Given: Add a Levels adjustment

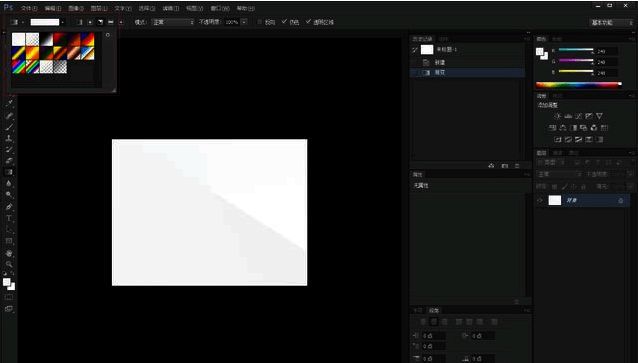Looking at the screenshot, I should pos(568,116).
